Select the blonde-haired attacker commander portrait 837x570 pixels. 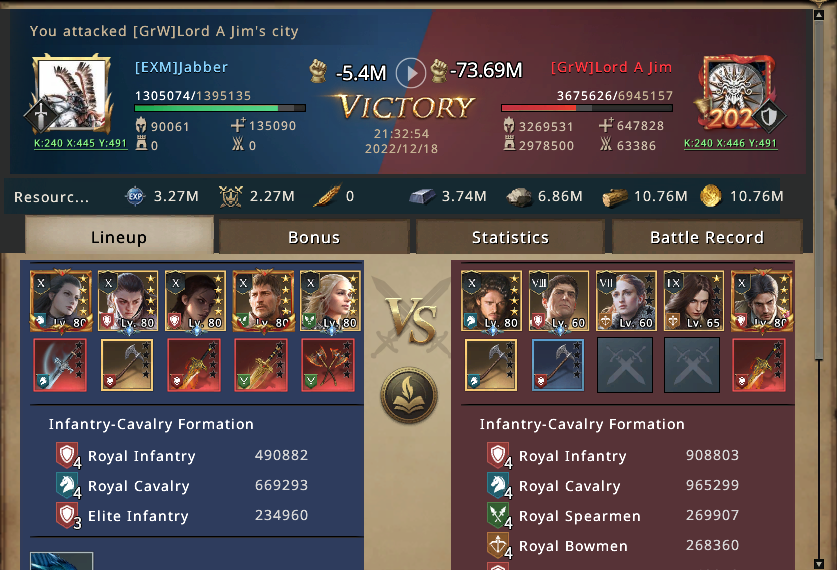click(x=330, y=301)
